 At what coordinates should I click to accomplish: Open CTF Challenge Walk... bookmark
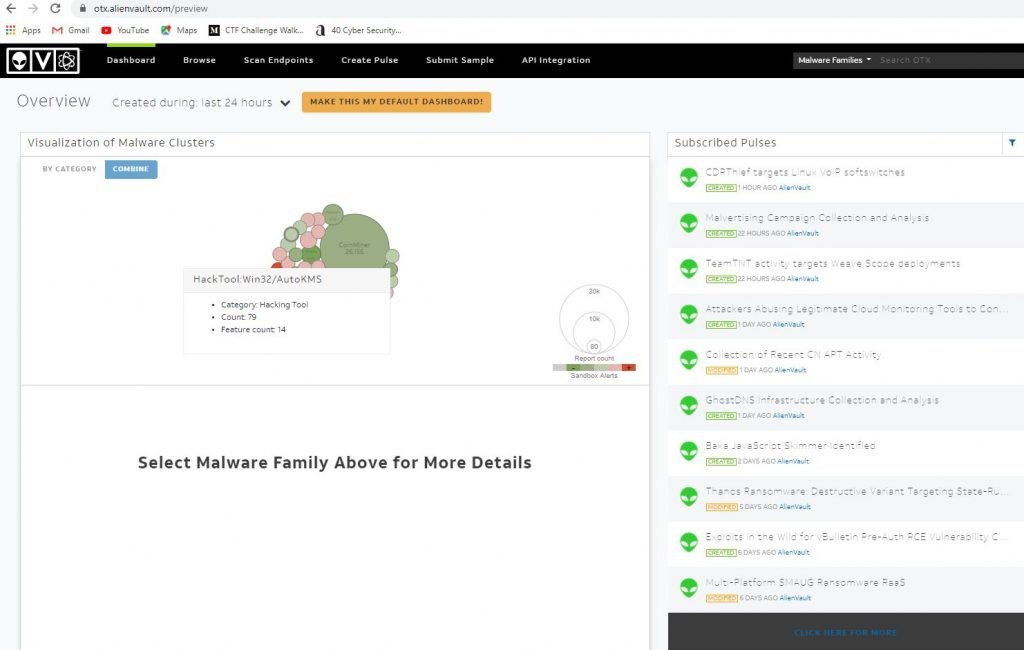click(x=256, y=30)
